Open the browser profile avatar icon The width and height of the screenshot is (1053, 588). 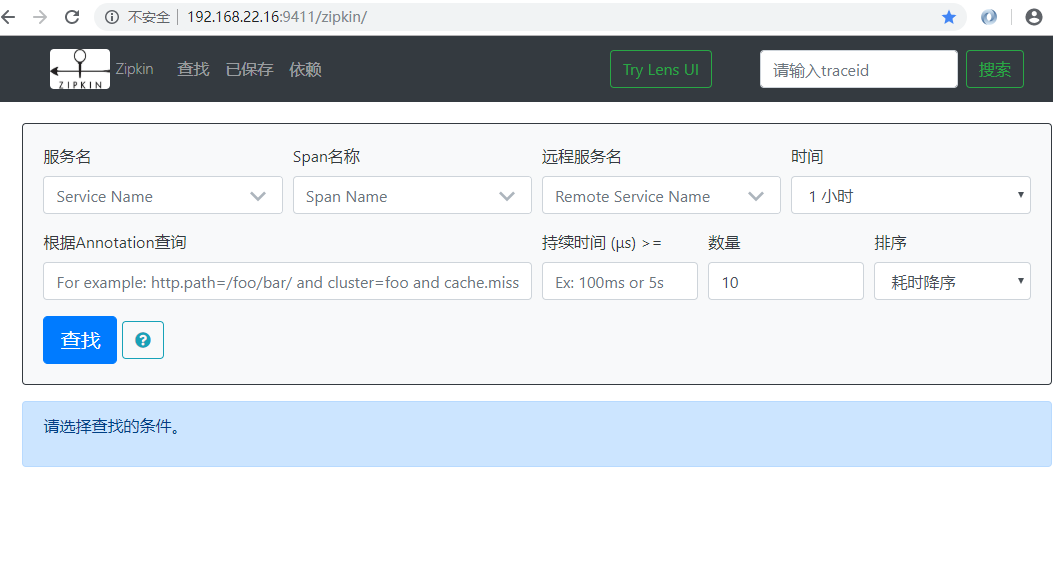coord(1033,16)
